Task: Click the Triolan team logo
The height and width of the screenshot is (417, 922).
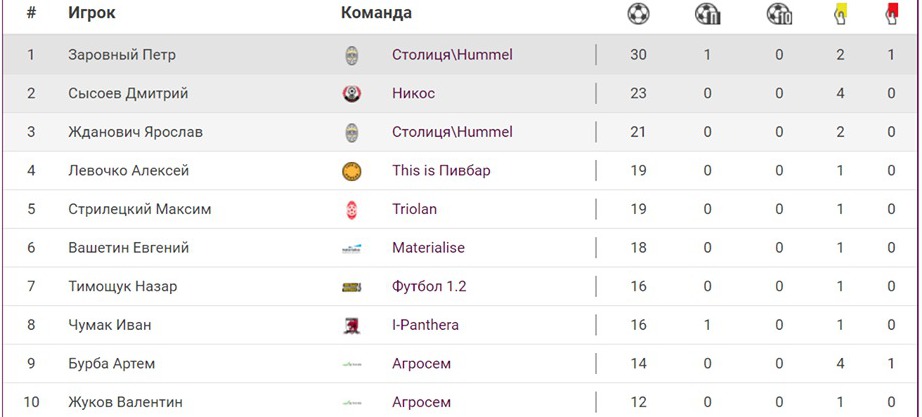Action: click(351, 210)
